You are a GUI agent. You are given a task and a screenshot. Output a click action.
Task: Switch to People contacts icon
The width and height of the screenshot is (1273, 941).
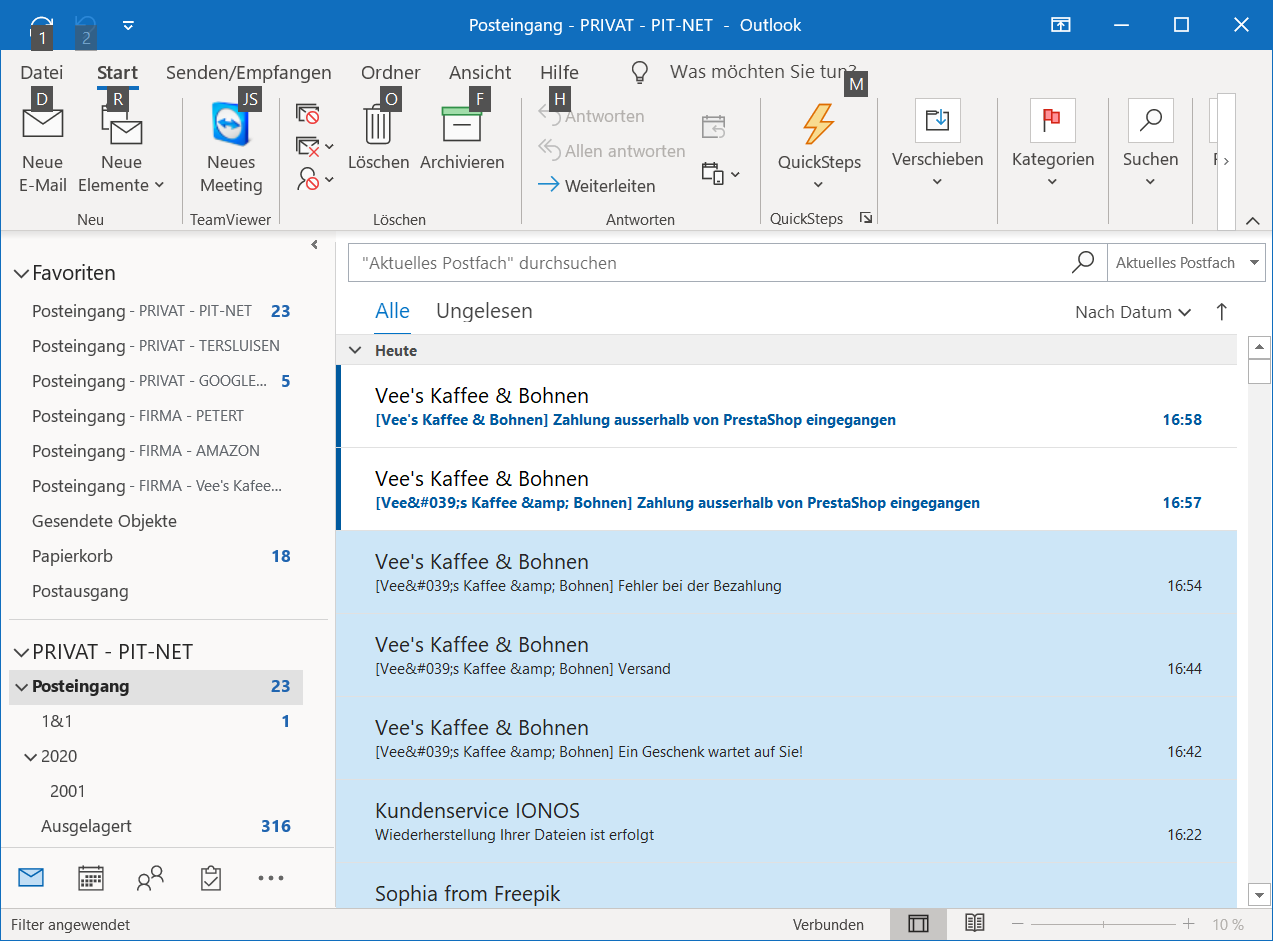(x=151, y=878)
